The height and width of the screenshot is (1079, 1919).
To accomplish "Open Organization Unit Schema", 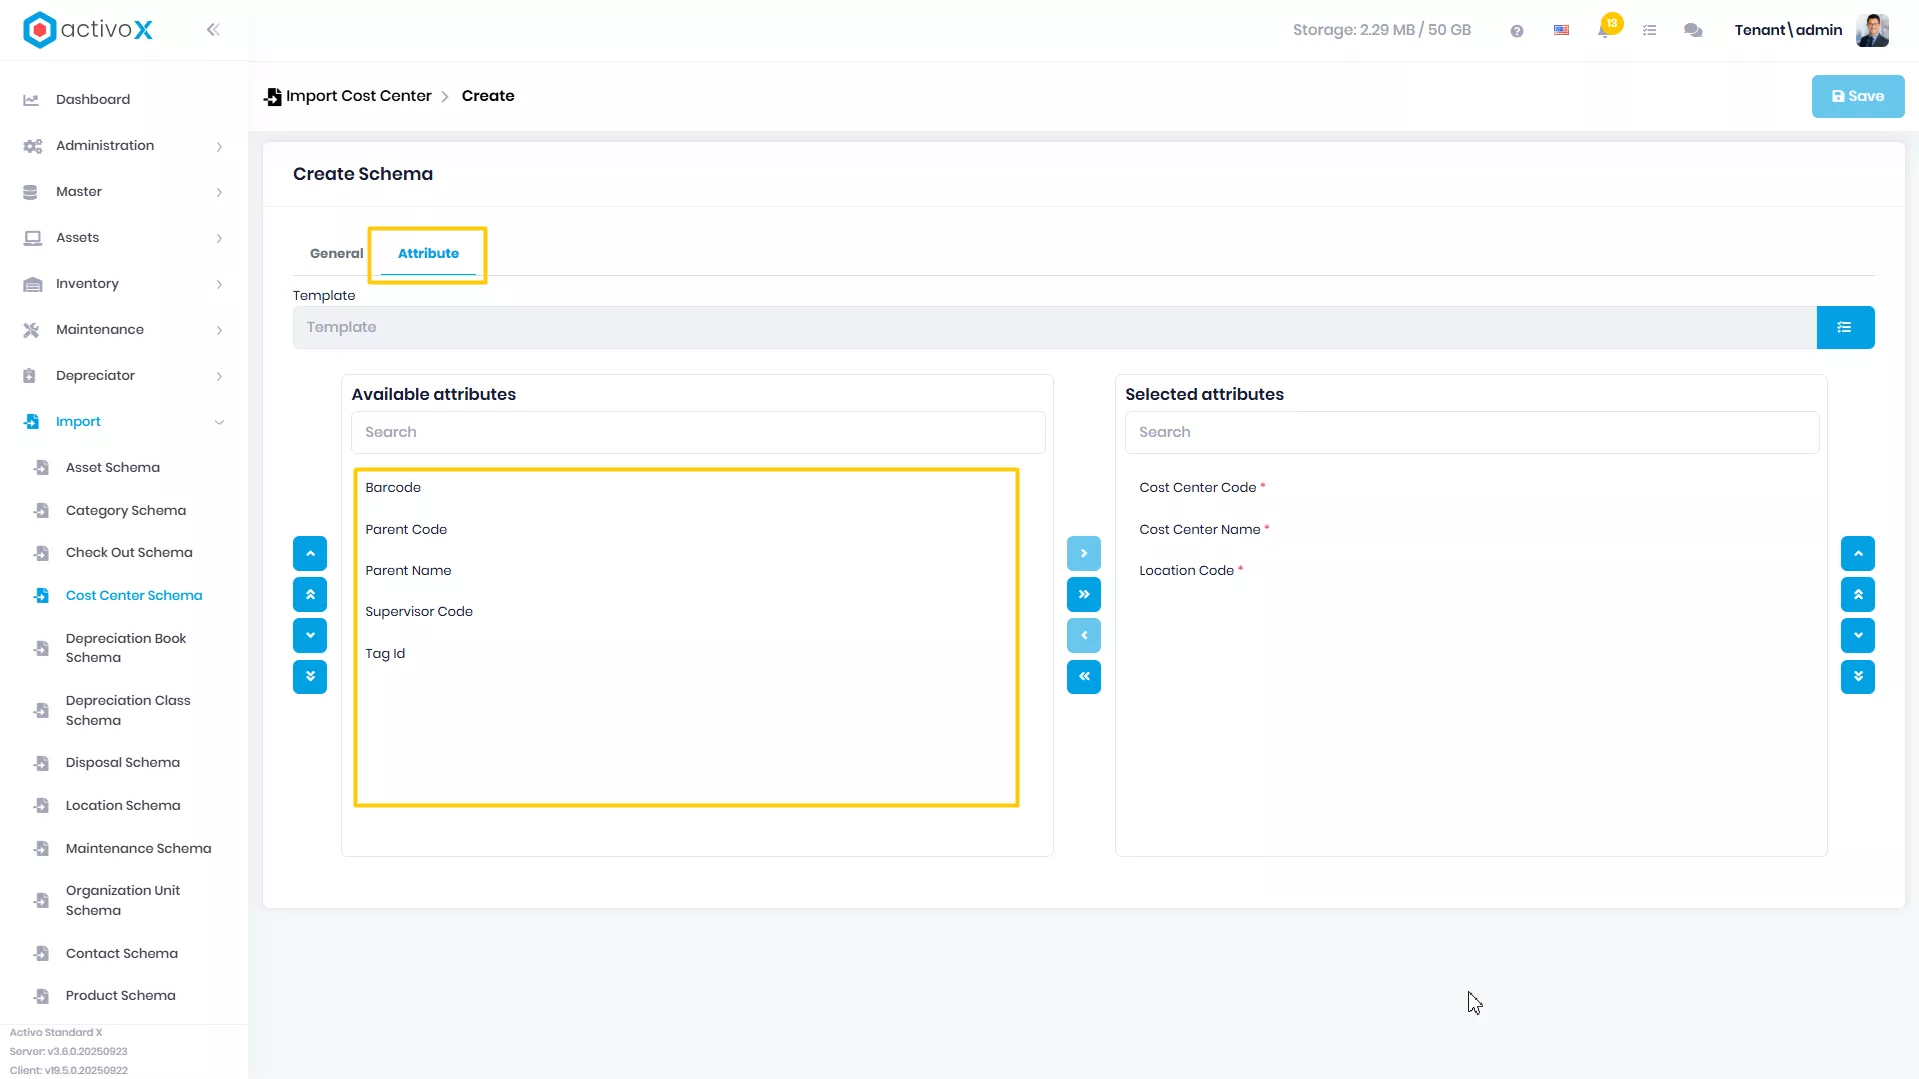I will point(124,901).
